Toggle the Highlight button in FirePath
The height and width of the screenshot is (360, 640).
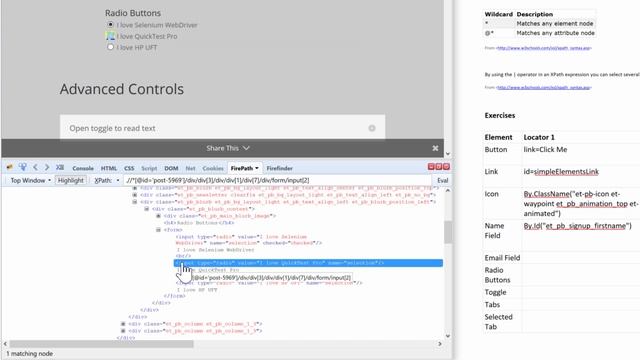point(71,180)
